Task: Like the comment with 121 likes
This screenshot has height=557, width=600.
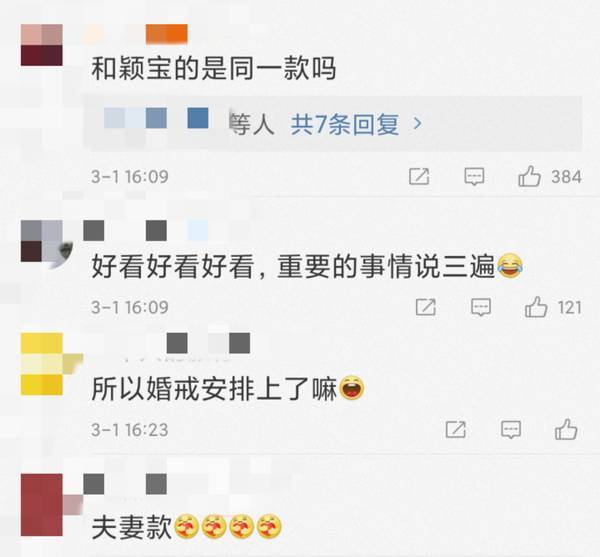Action: click(536, 307)
